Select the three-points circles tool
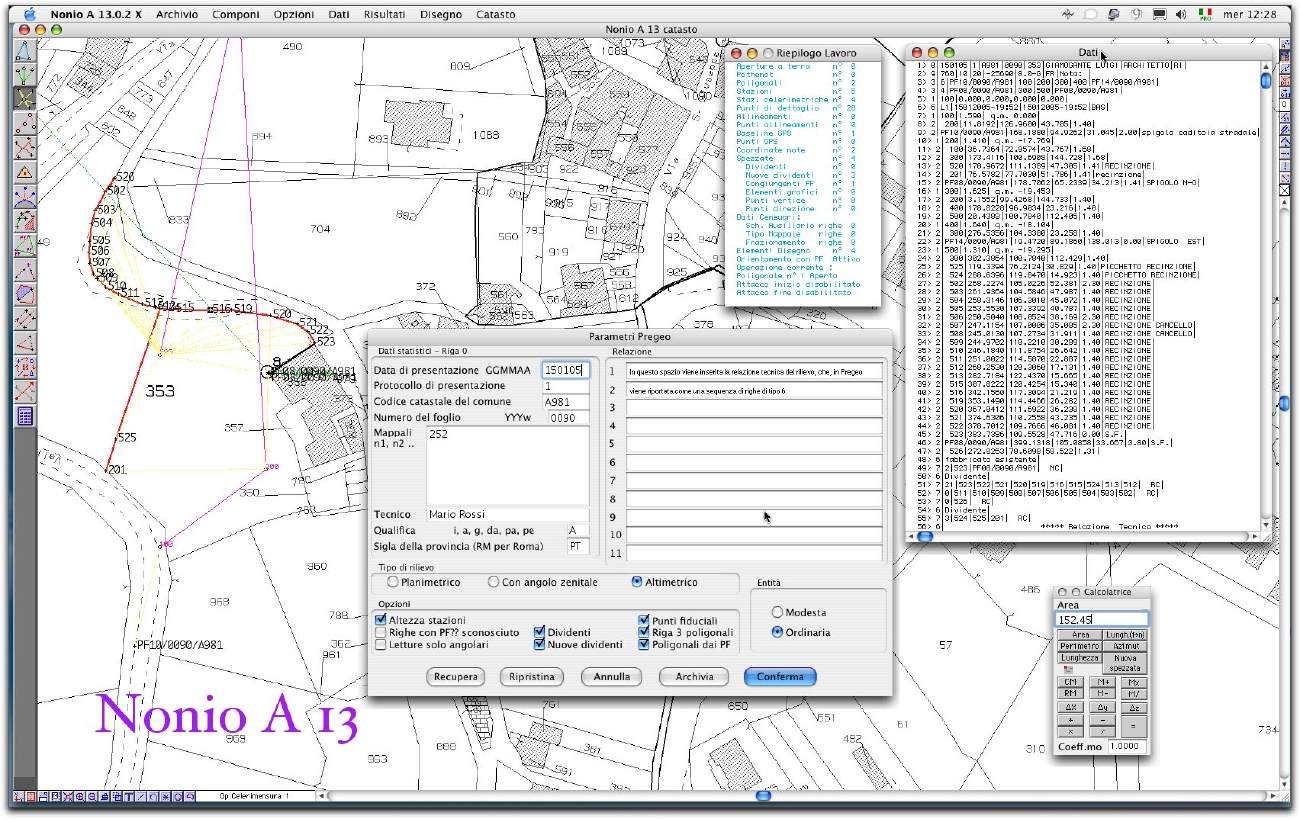 (23, 121)
